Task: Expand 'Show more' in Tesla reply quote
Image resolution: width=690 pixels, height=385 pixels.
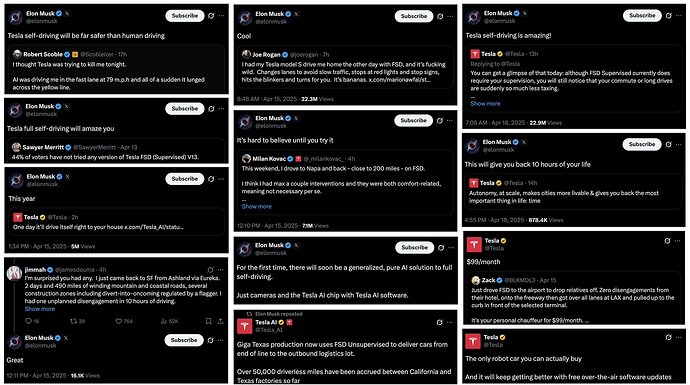Action: [485, 104]
